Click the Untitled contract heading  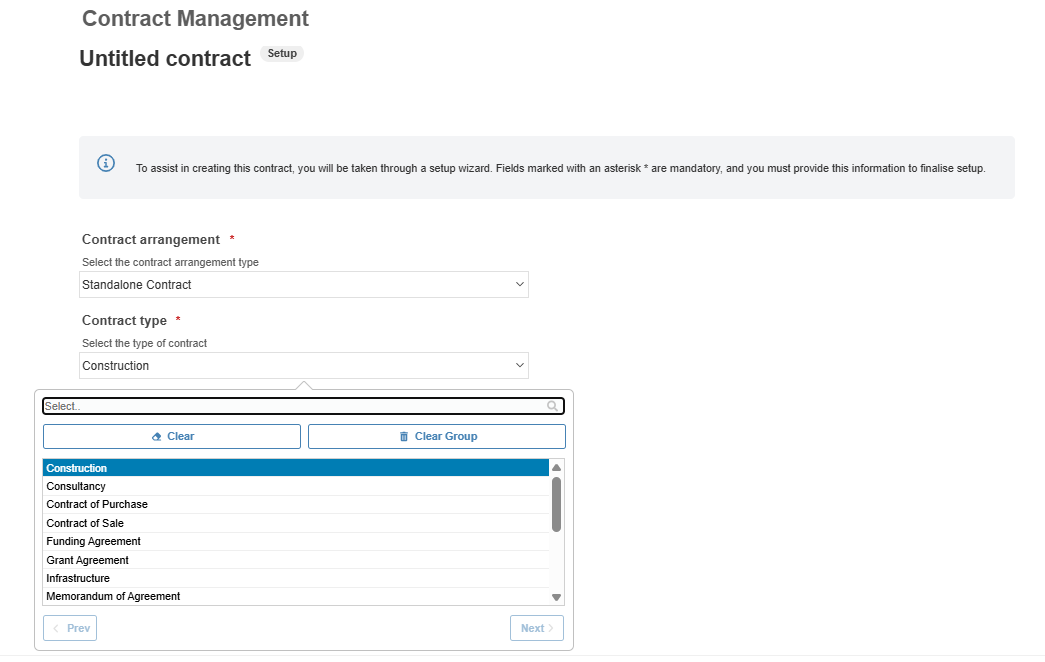click(165, 59)
